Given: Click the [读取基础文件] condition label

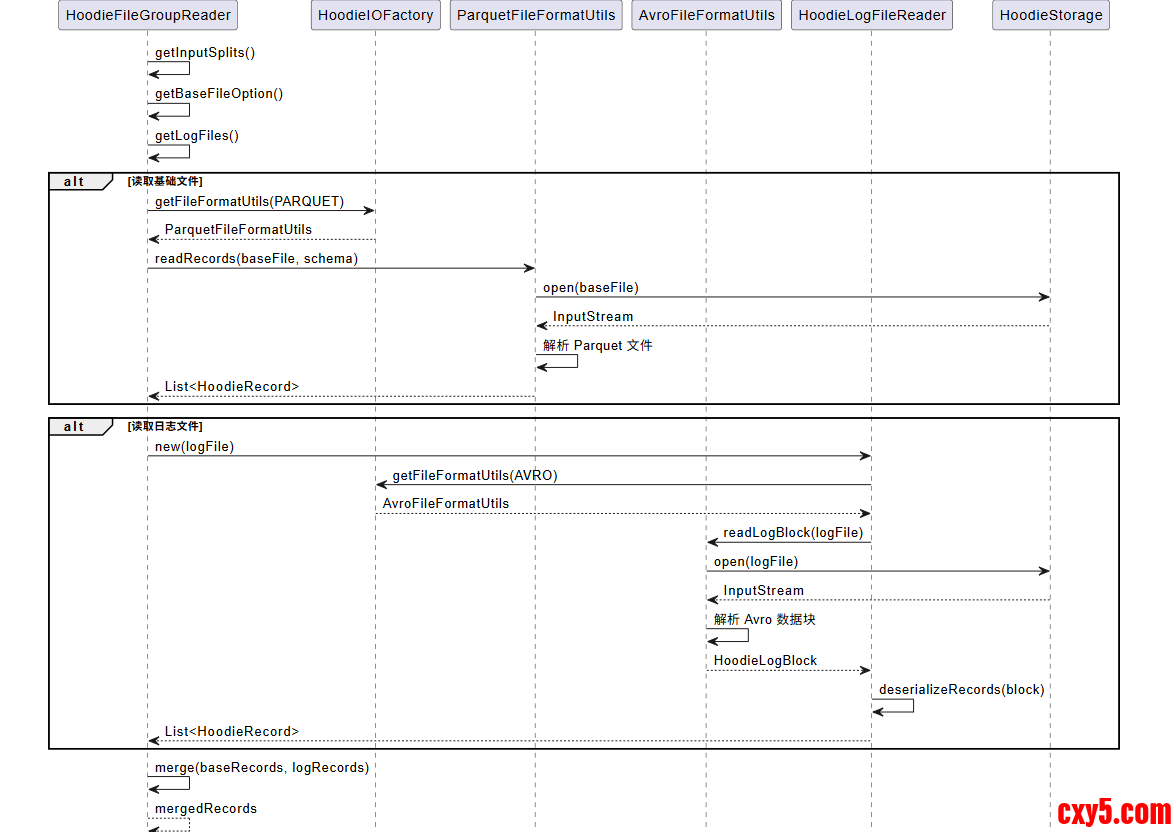Looking at the screenshot, I should tap(165, 182).
